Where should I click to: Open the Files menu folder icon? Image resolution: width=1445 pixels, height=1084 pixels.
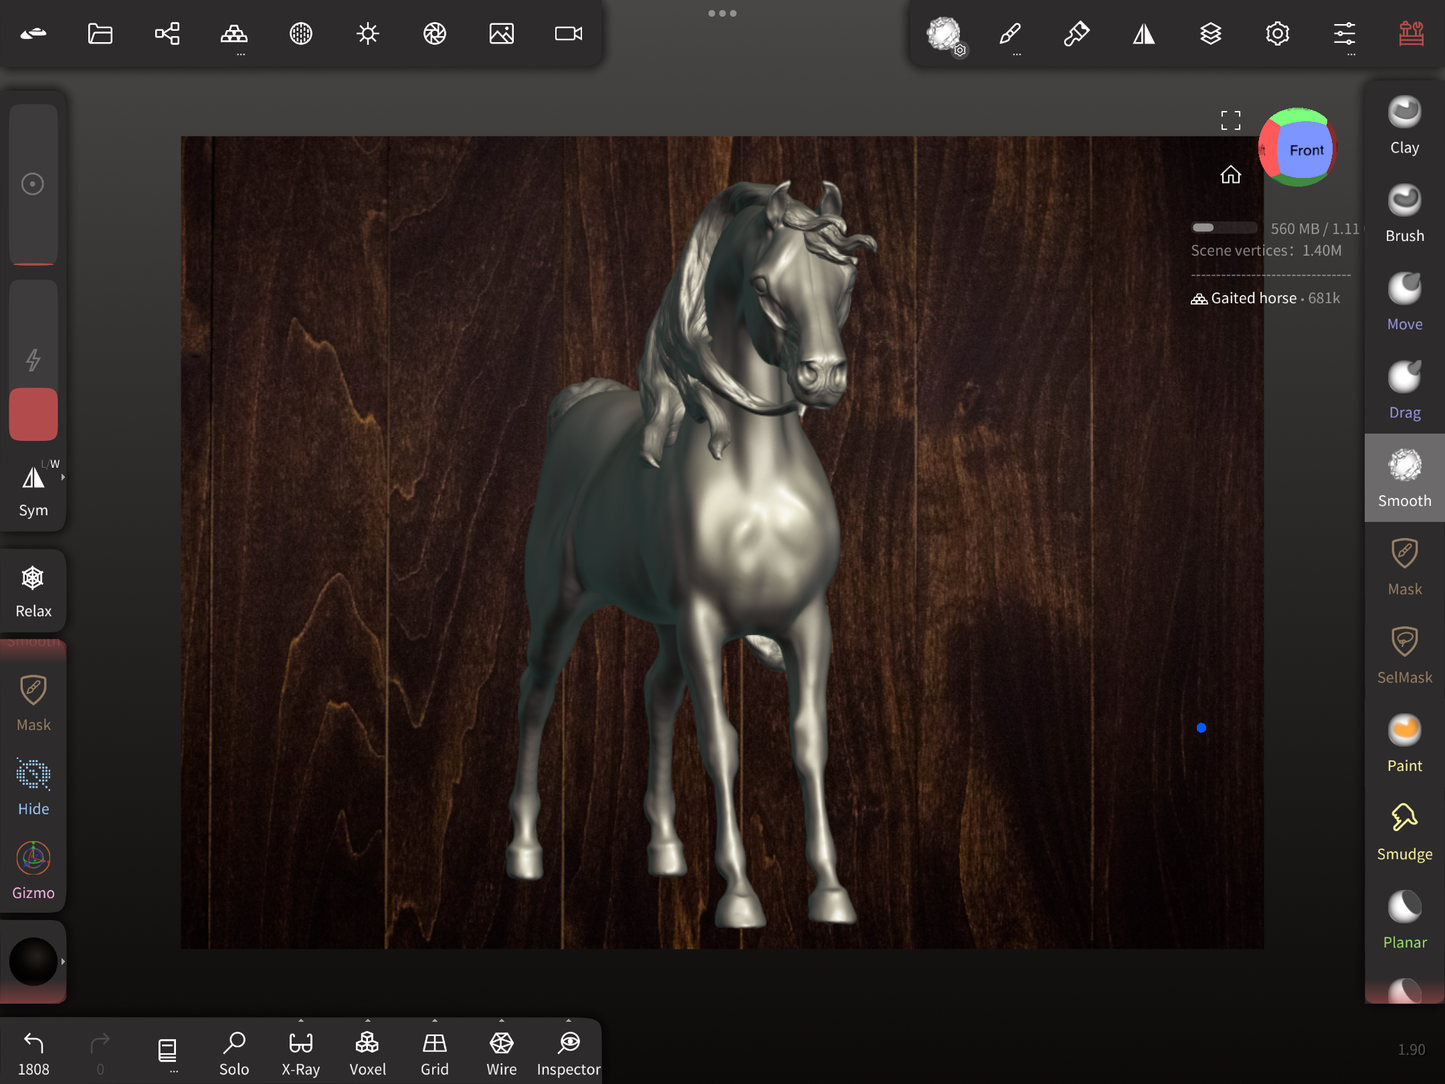100,34
